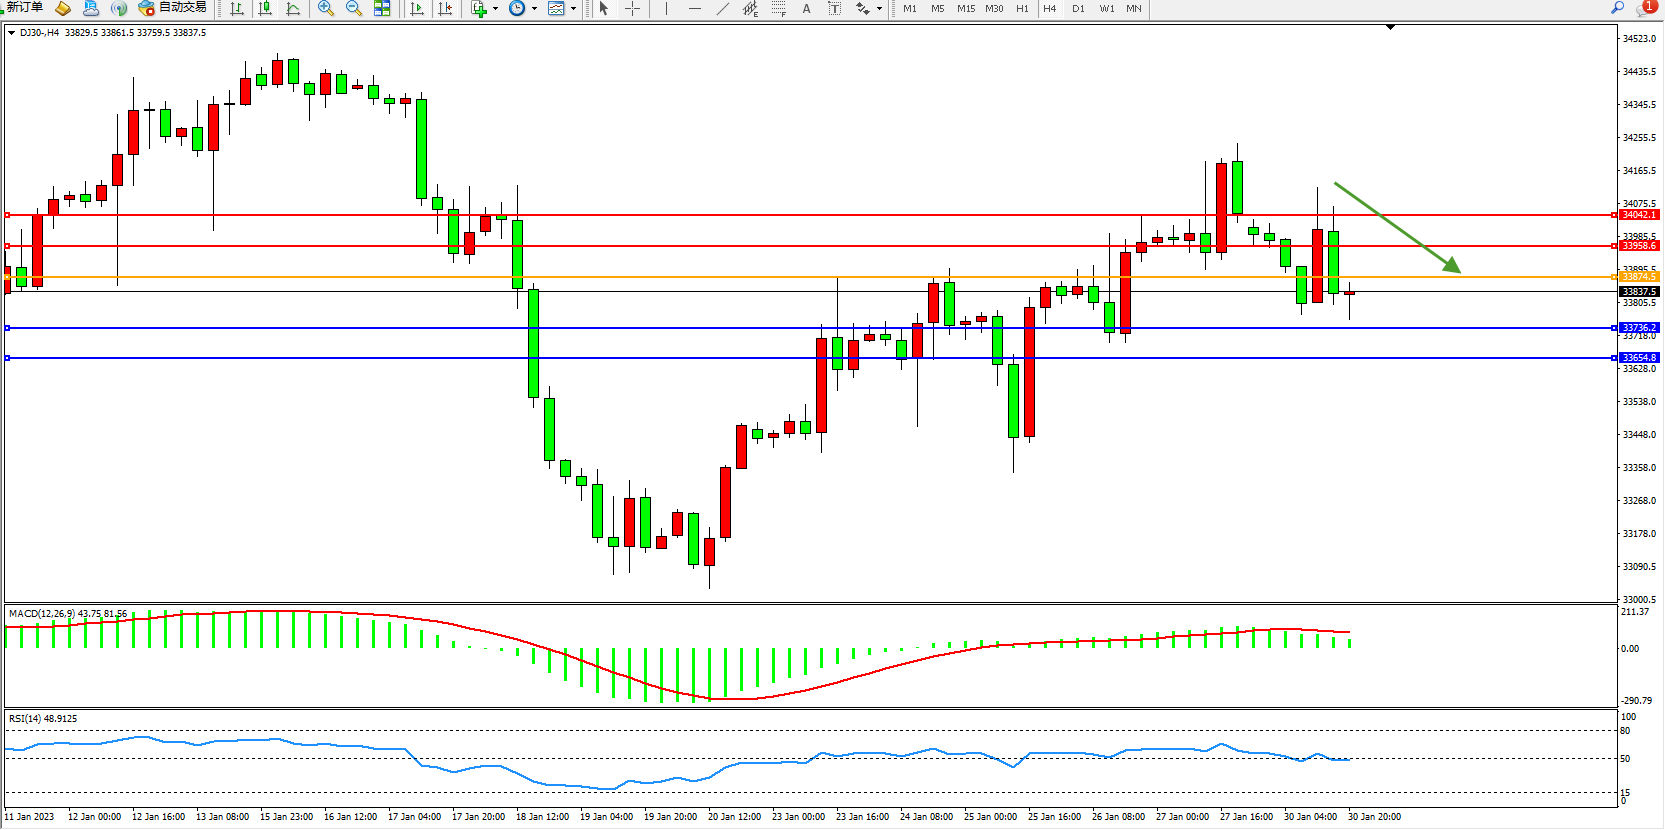Click the orange horizontal line price label 33874.5
1665x830 pixels.
(x=1638, y=277)
